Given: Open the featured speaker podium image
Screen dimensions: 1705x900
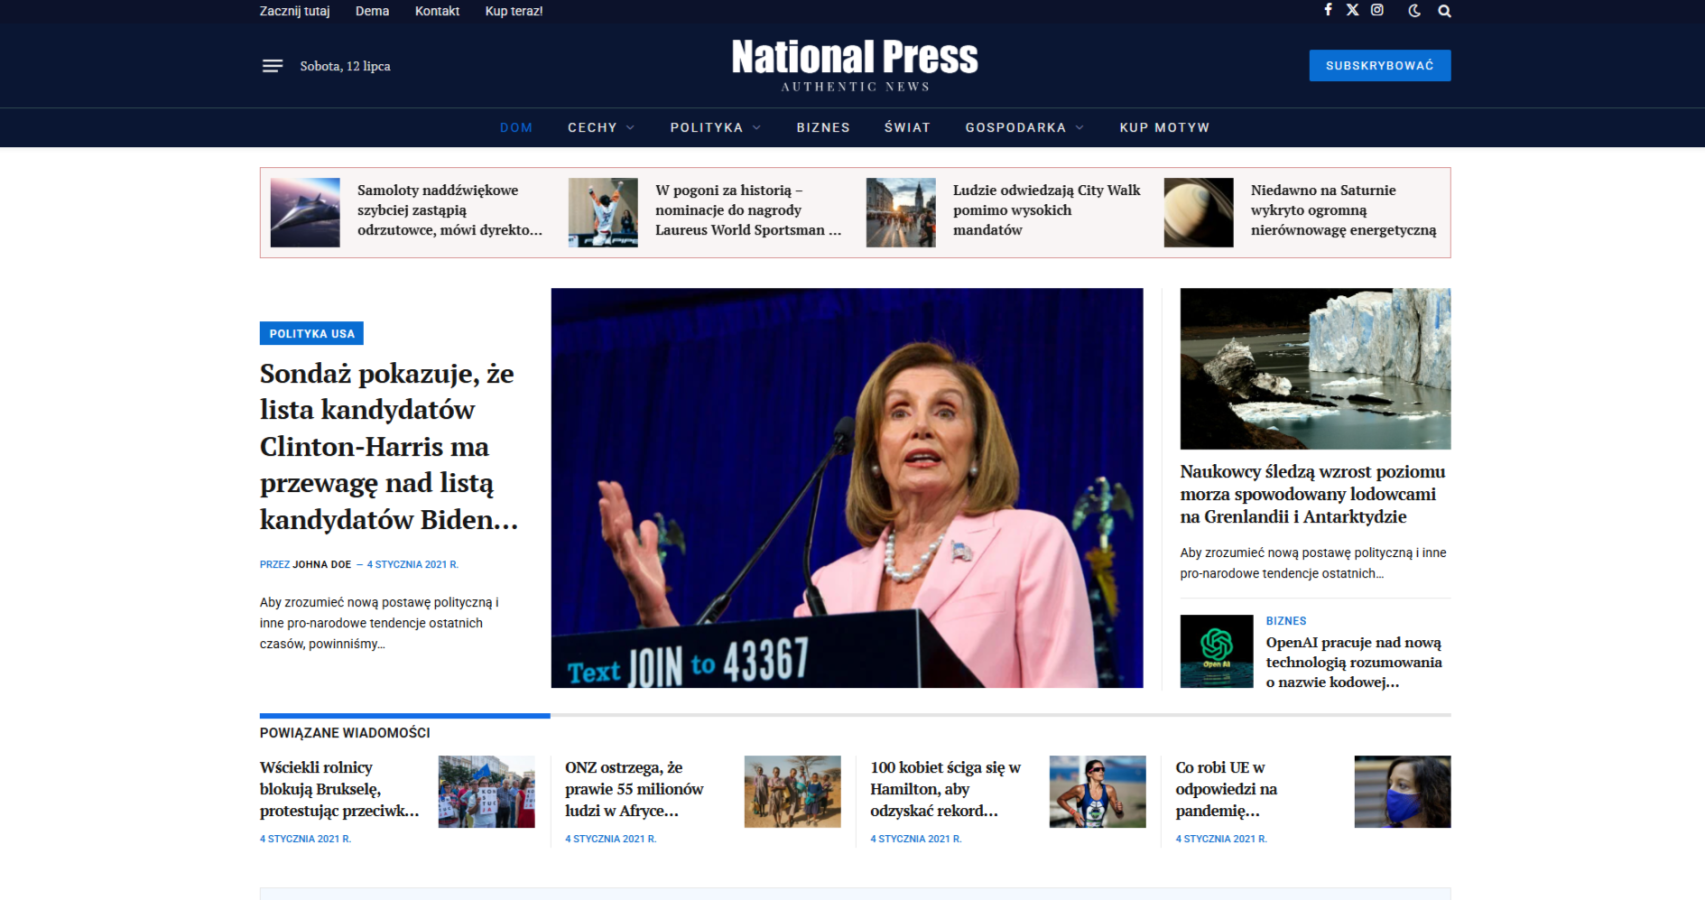Looking at the screenshot, I should pos(847,488).
